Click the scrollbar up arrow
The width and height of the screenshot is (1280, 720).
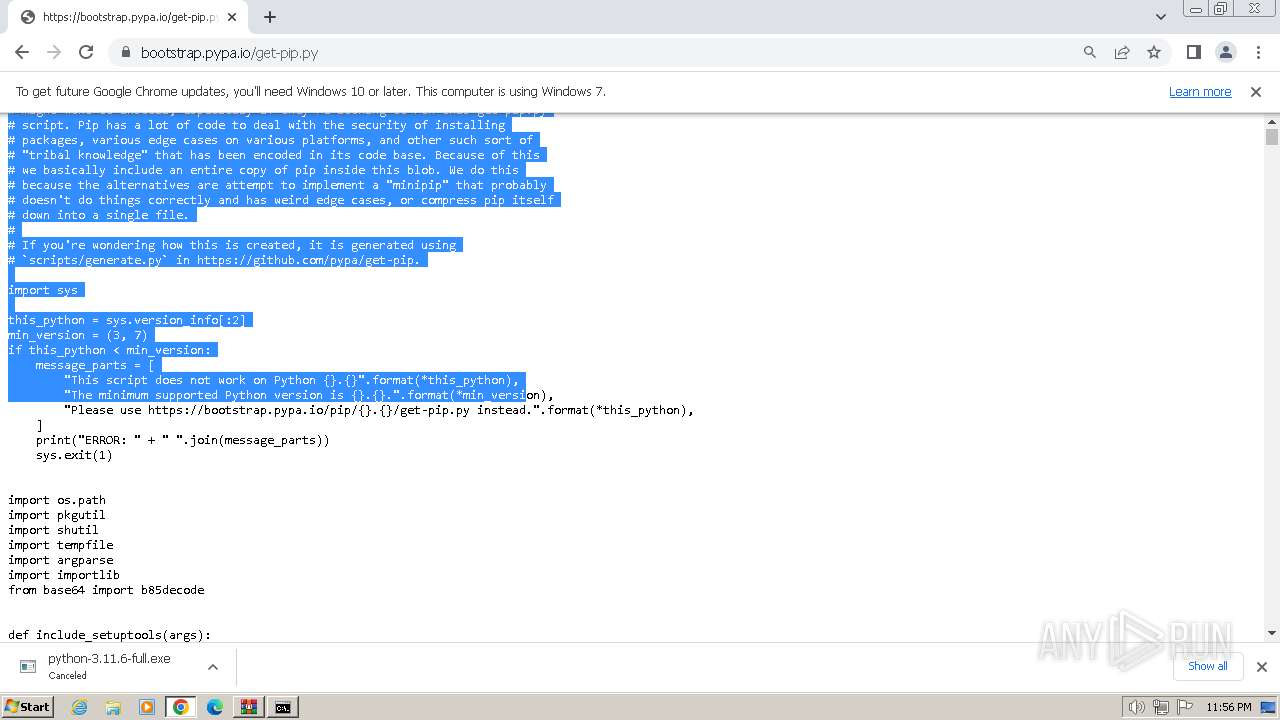click(x=1272, y=121)
